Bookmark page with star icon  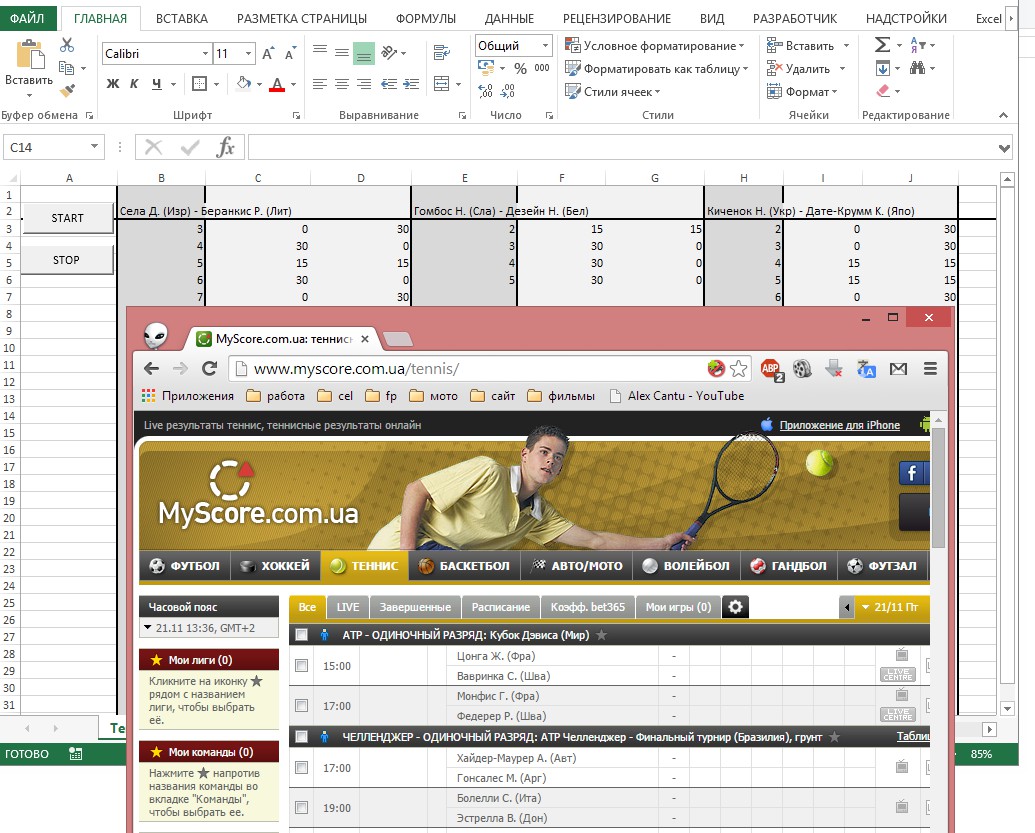pos(739,368)
